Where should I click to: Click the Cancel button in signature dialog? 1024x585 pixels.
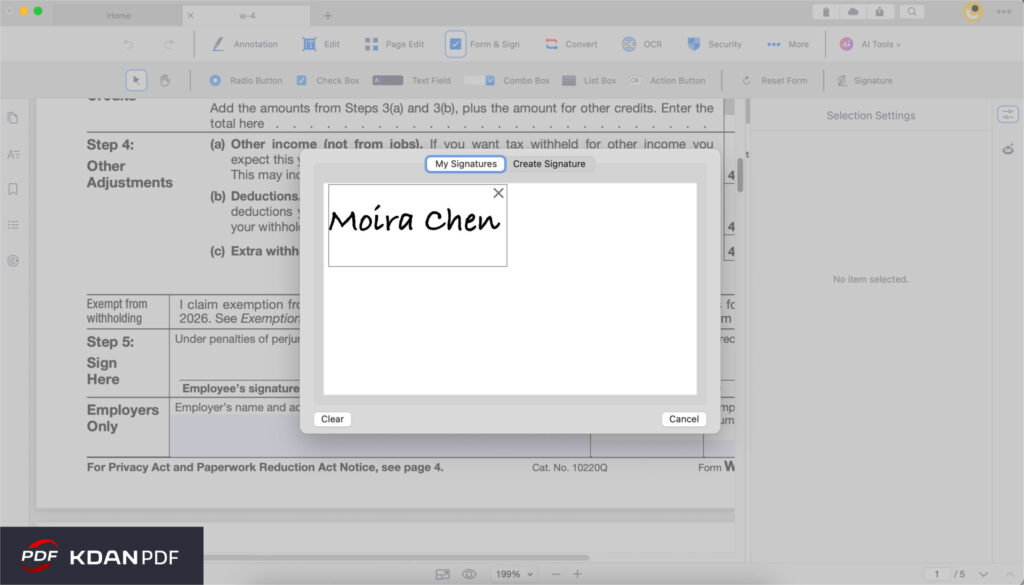pyautogui.click(x=684, y=418)
